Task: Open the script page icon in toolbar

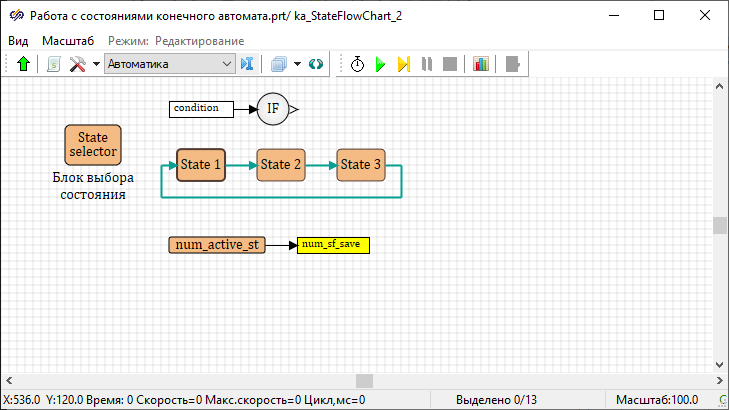Action: coord(54,64)
